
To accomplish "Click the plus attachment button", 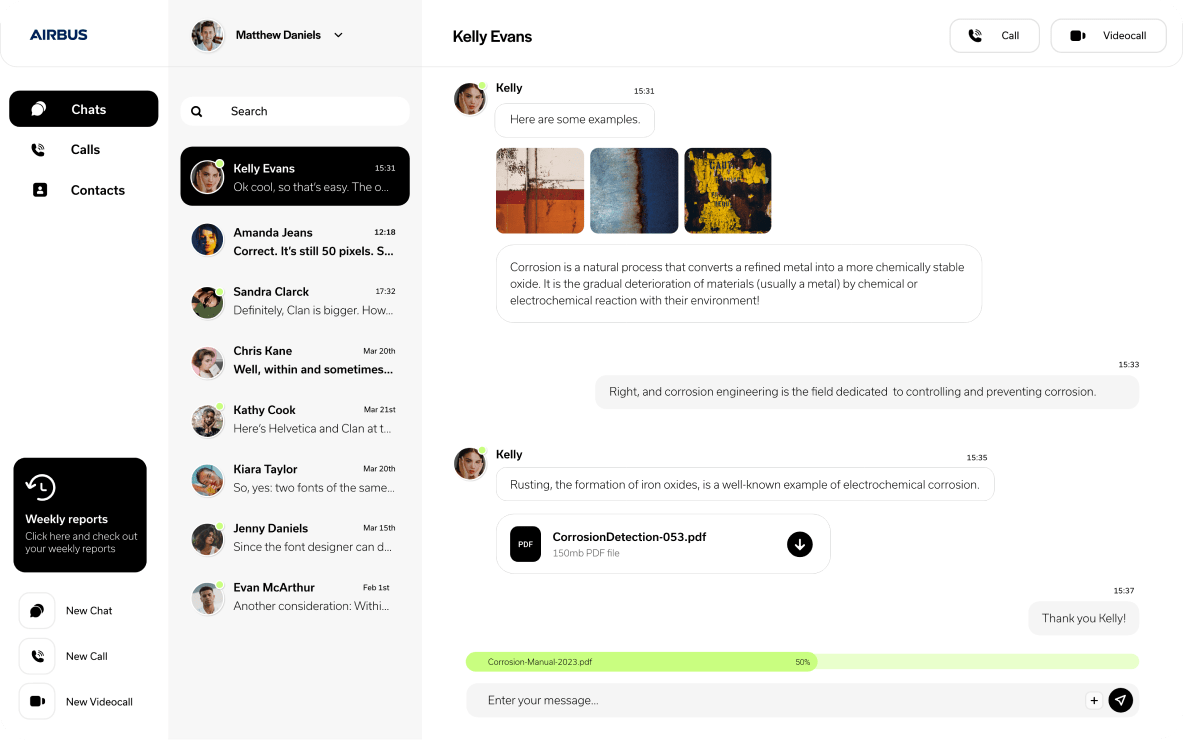I will pyautogui.click(x=1094, y=700).
